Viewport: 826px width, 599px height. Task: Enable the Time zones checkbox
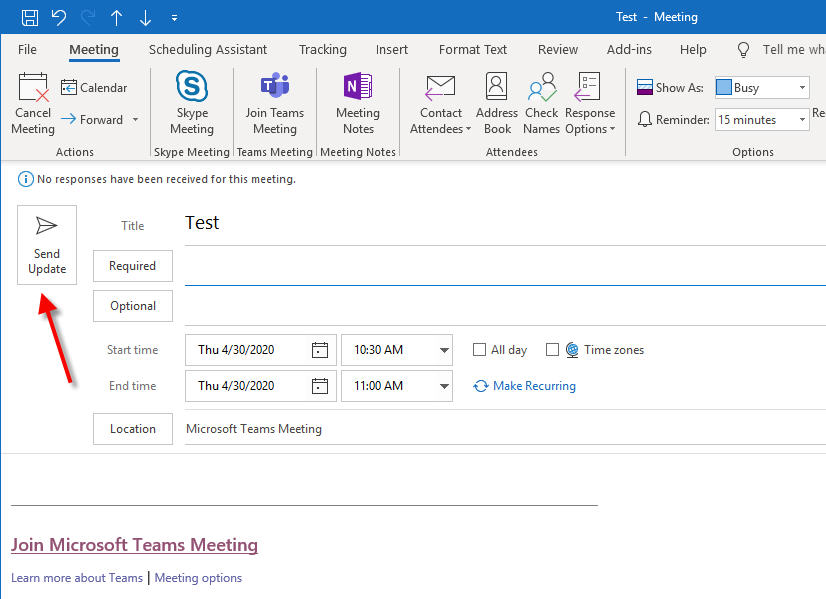(553, 349)
